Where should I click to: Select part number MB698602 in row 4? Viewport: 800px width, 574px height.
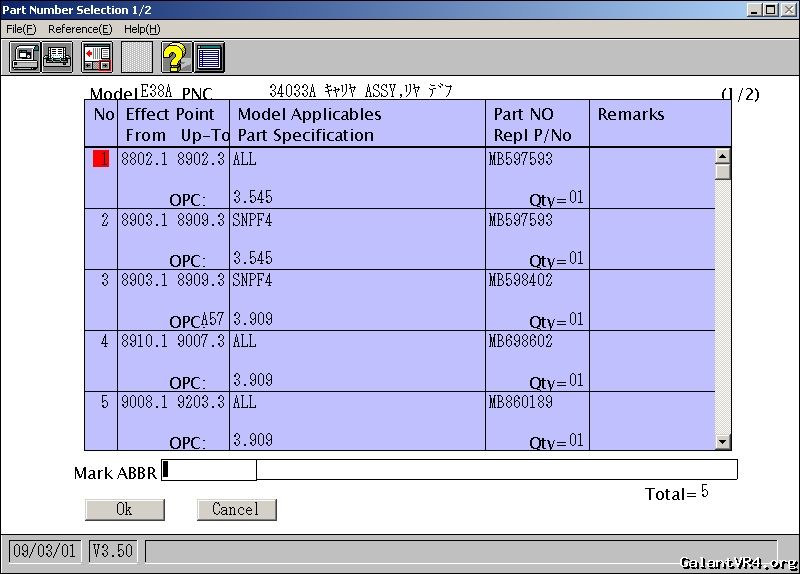520,341
